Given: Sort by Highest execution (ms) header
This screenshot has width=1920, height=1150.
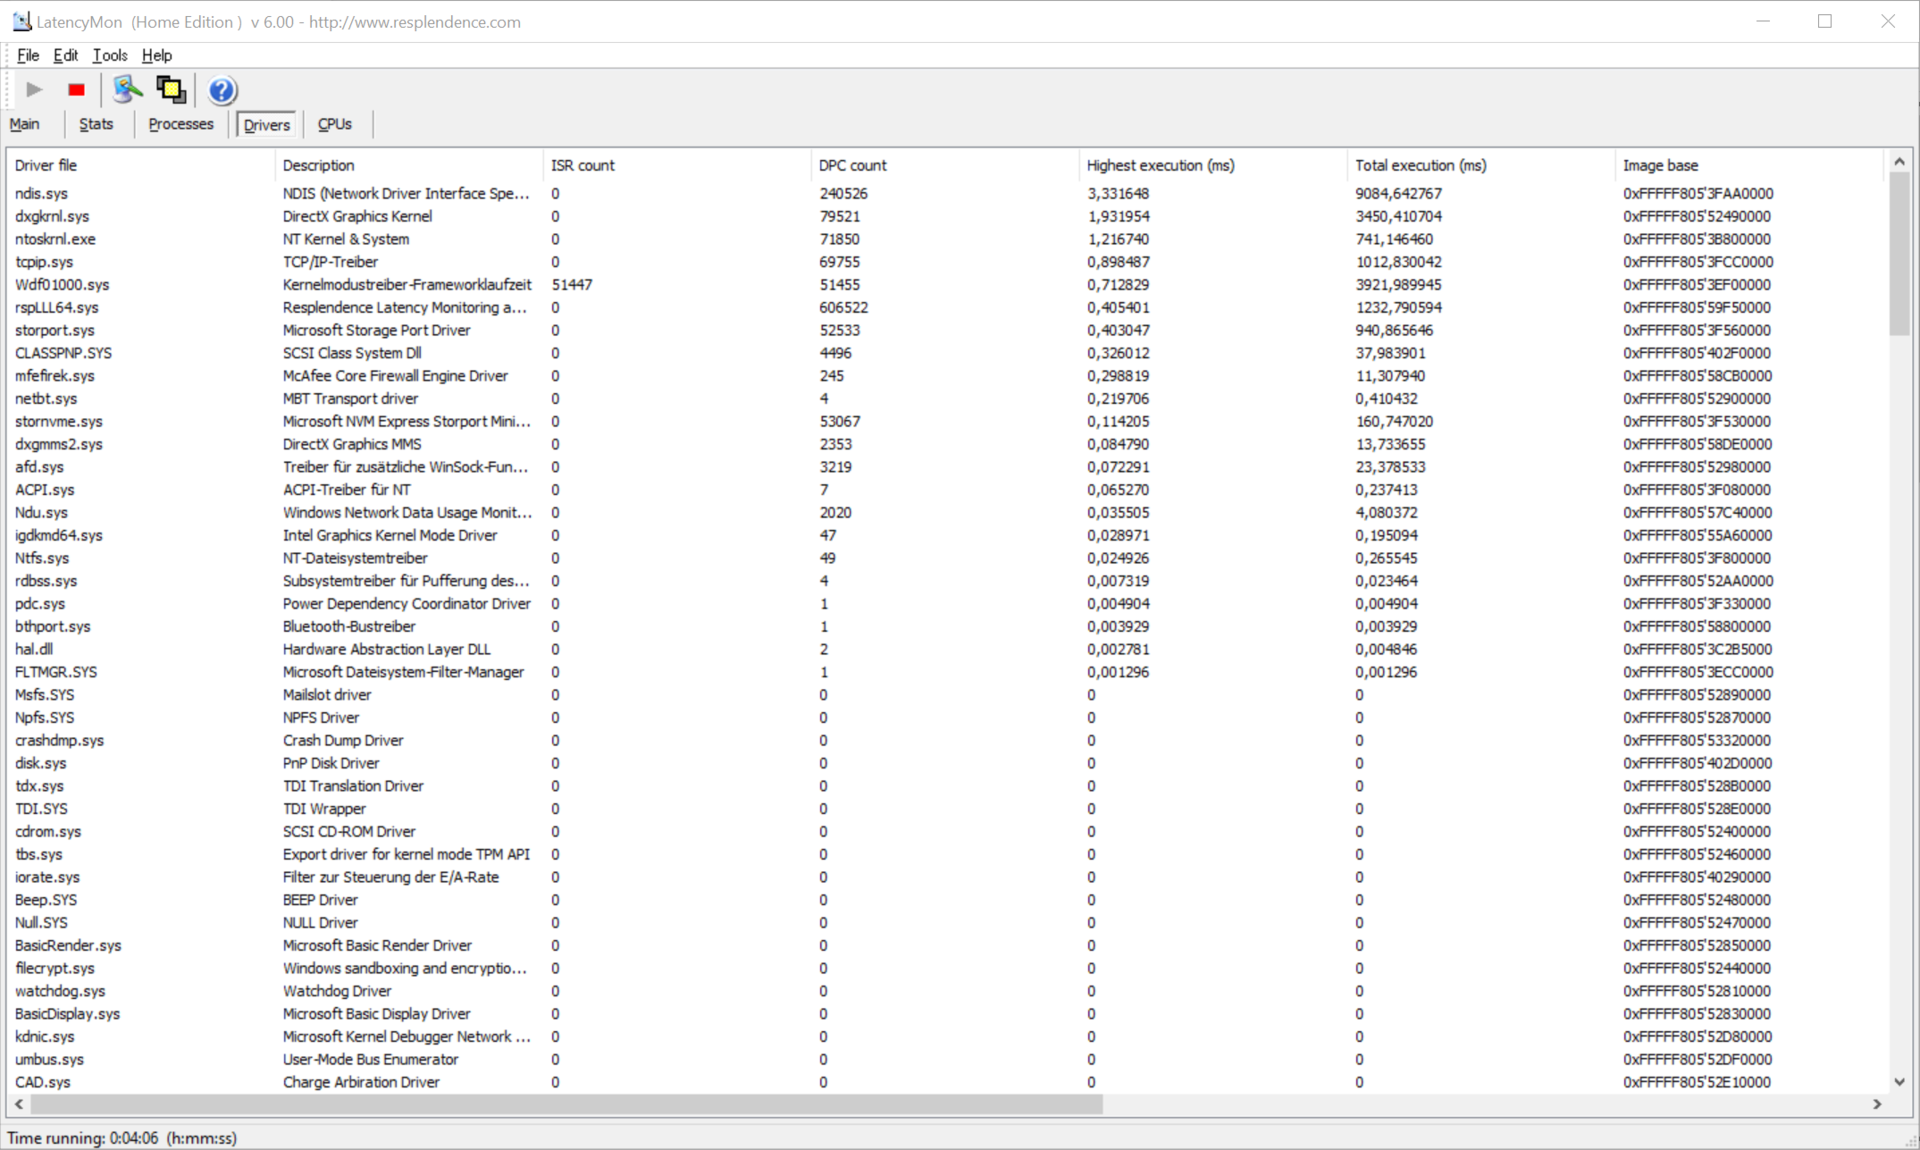Looking at the screenshot, I should tap(1160, 165).
